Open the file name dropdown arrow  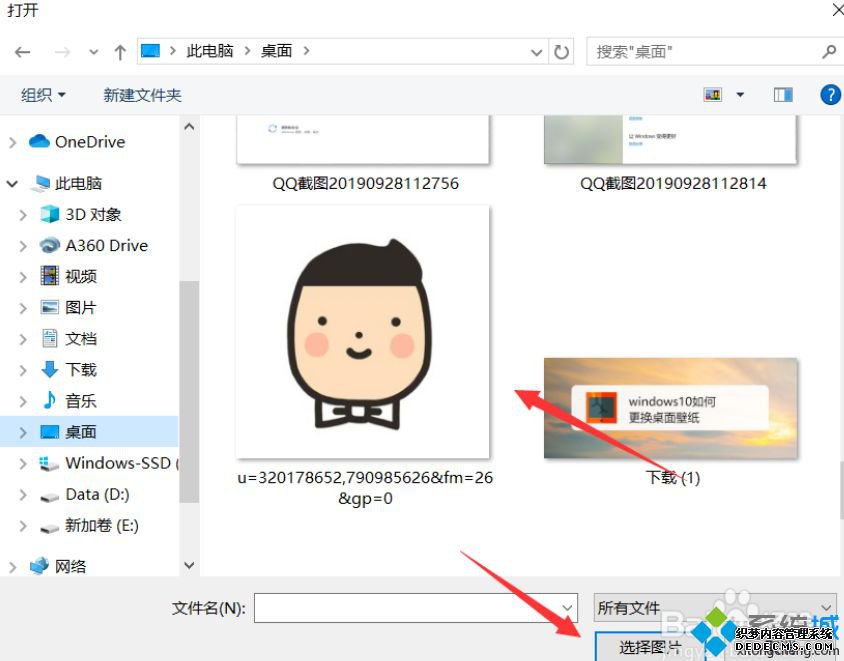click(x=567, y=608)
